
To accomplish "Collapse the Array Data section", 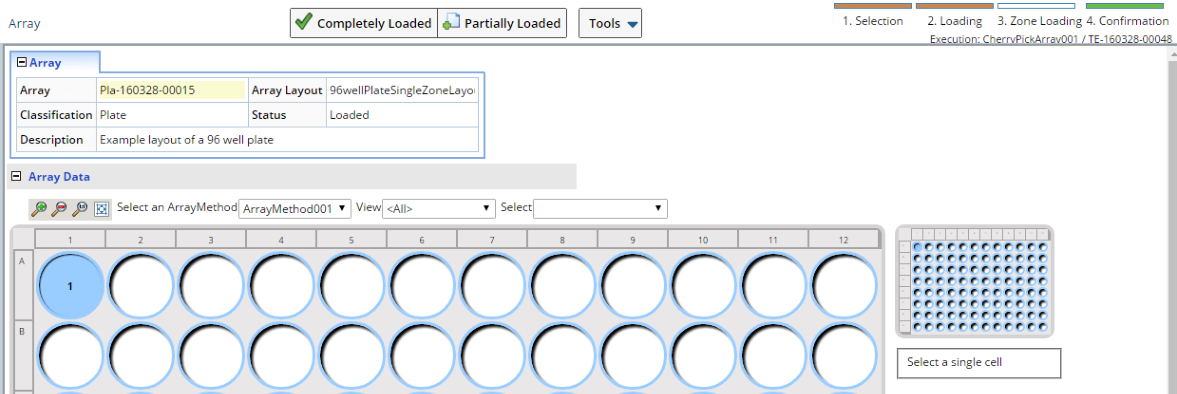I will 15,177.
